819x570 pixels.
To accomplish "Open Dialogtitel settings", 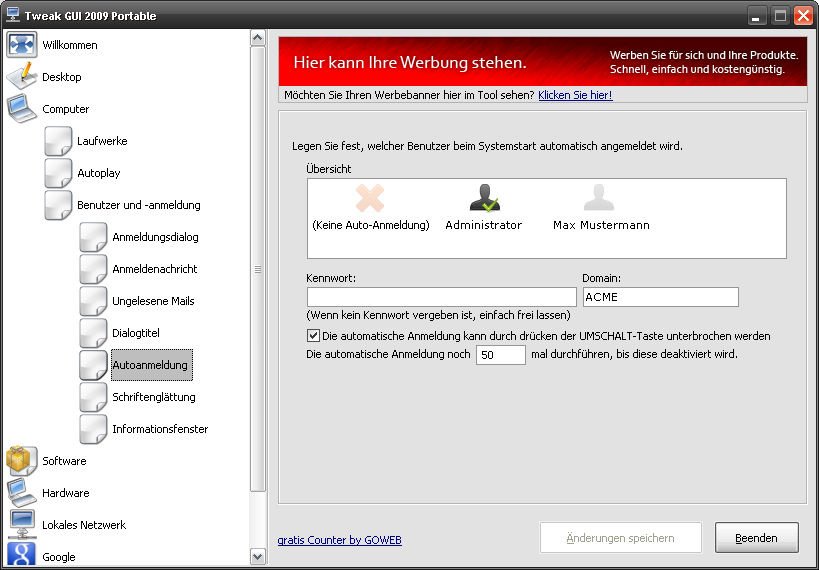I will (x=136, y=333).
